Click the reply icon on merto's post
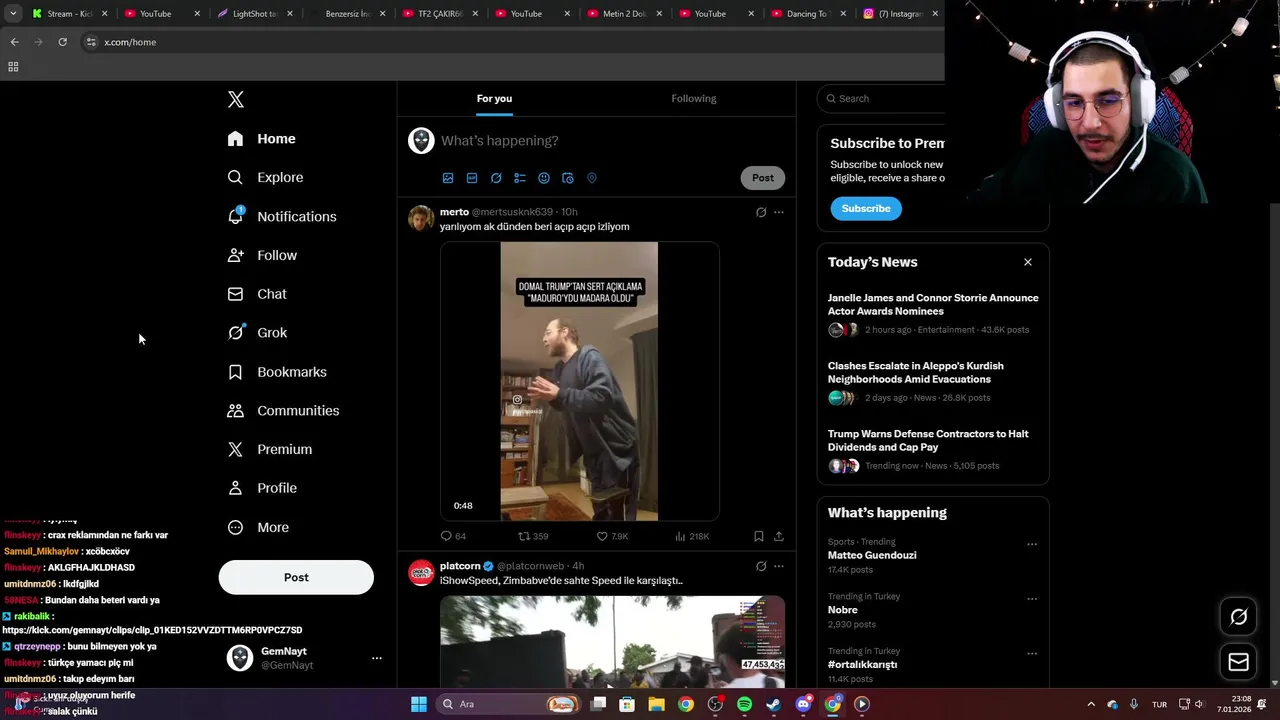1280x720 pixels. point(446,536)
